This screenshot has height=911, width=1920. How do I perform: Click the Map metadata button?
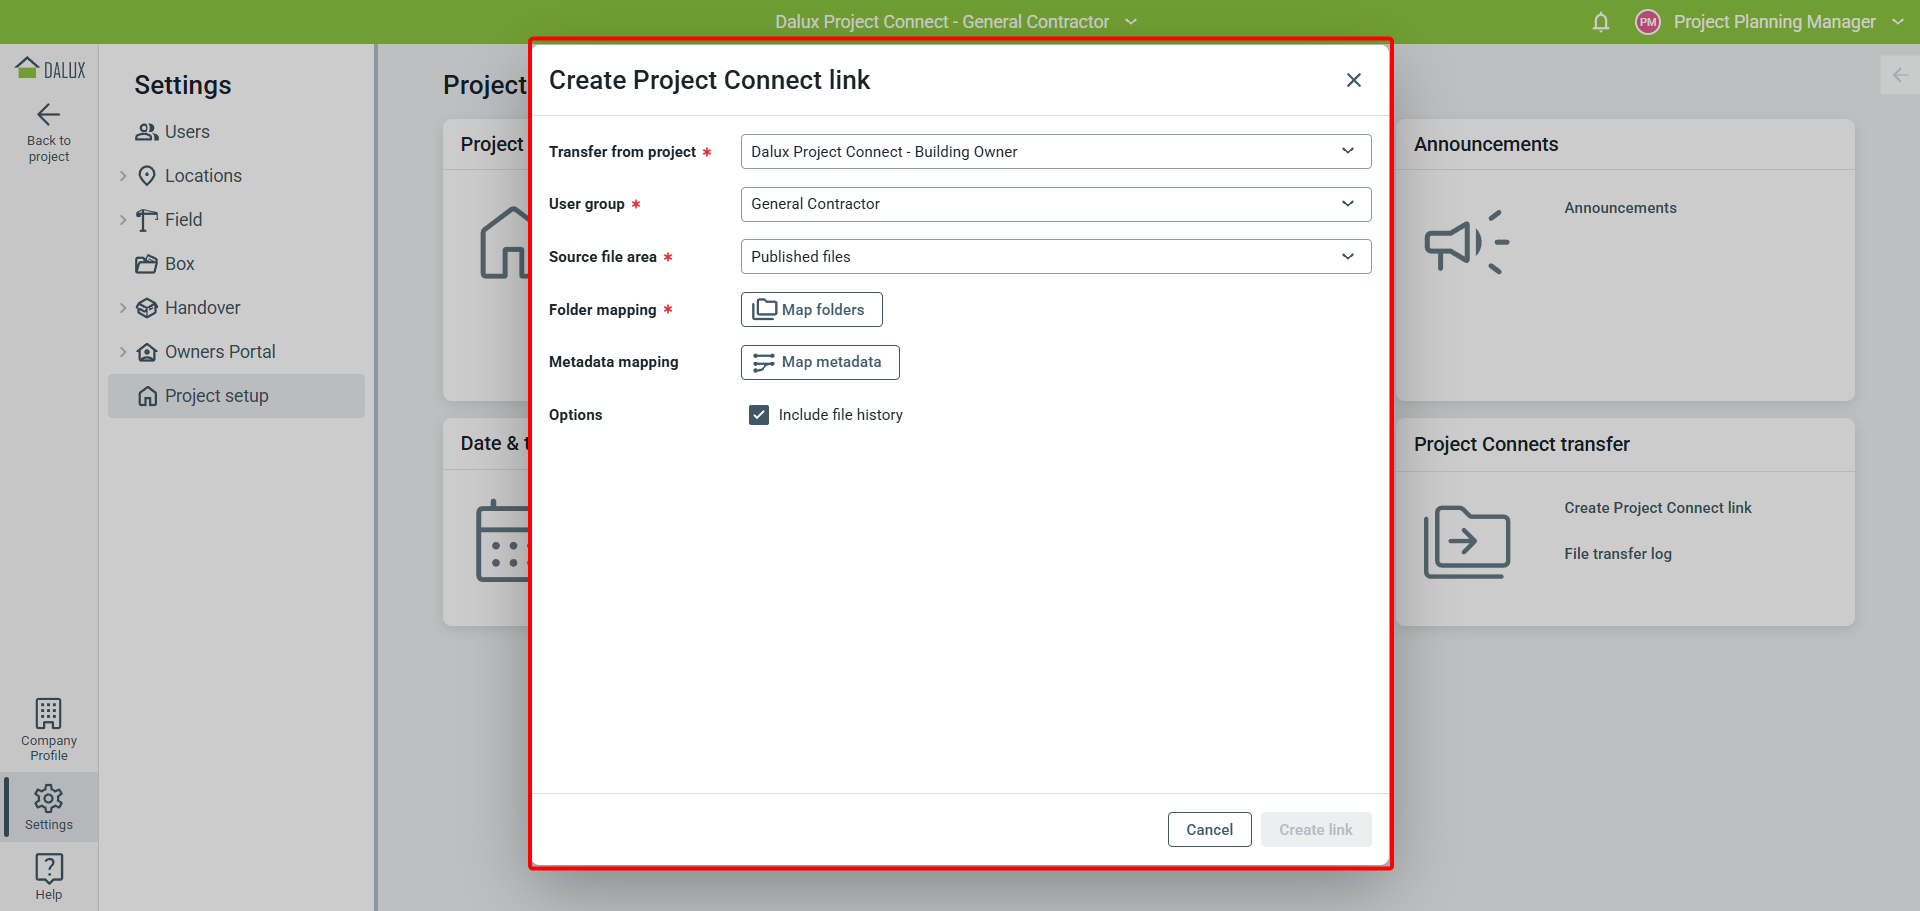(x=819, y=362)
